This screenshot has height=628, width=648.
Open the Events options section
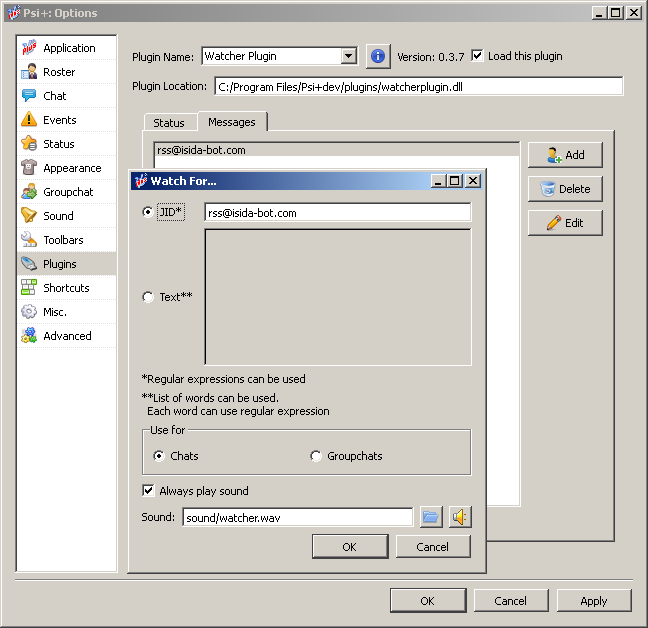pyautogui.click(x=59, y=120)
